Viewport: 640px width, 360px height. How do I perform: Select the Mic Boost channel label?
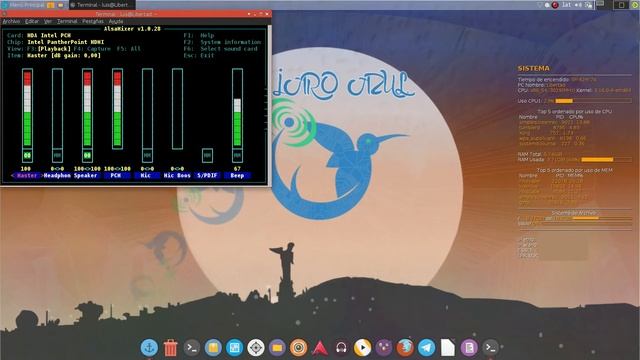(x=177, y=176)
